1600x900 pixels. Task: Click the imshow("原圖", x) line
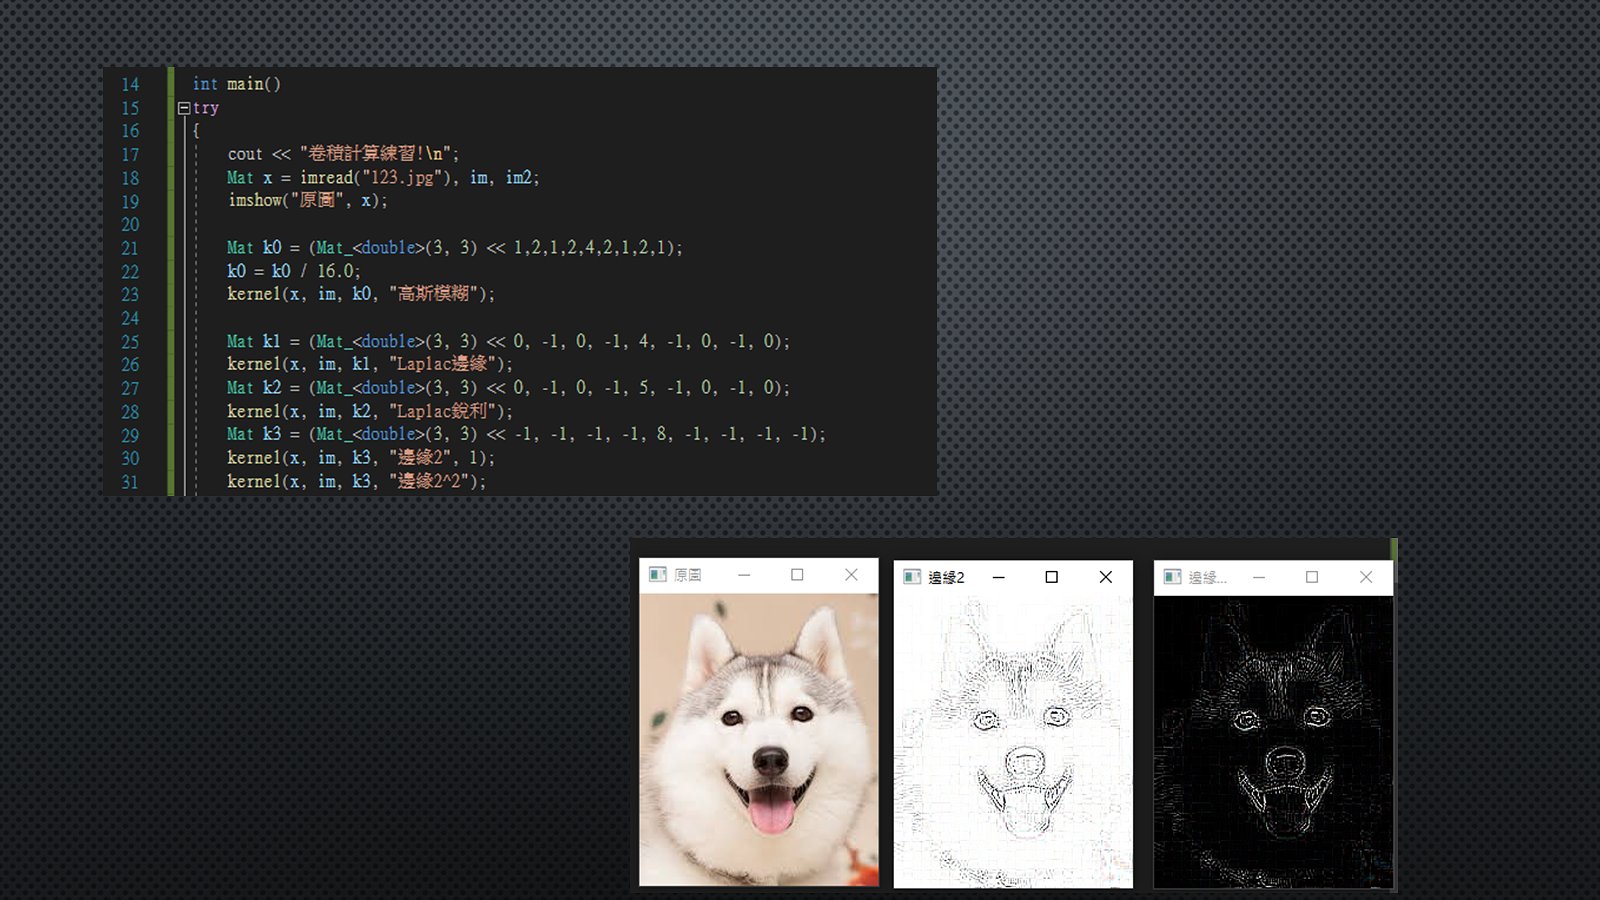point(307,200)
